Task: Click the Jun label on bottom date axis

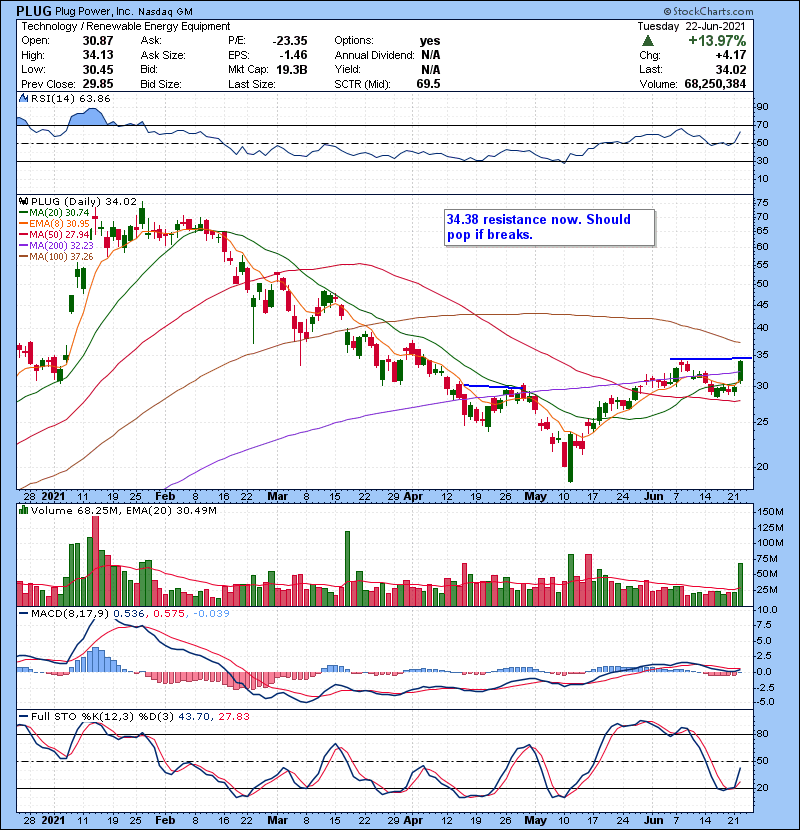Action: (x=653, y=820)
